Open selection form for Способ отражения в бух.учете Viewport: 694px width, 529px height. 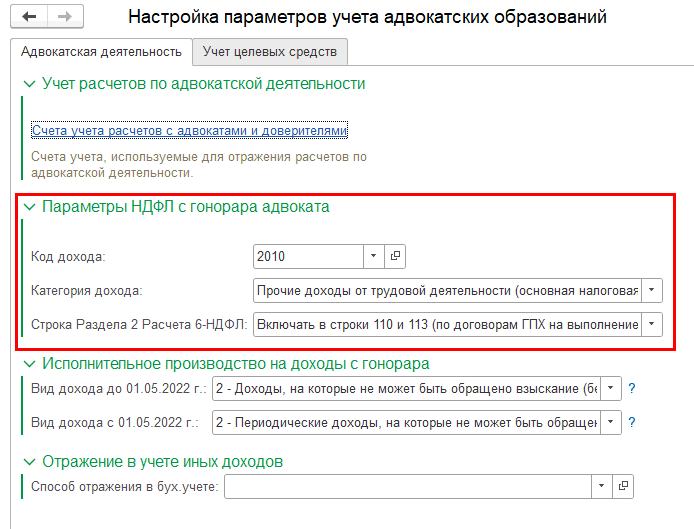point(624,486)
